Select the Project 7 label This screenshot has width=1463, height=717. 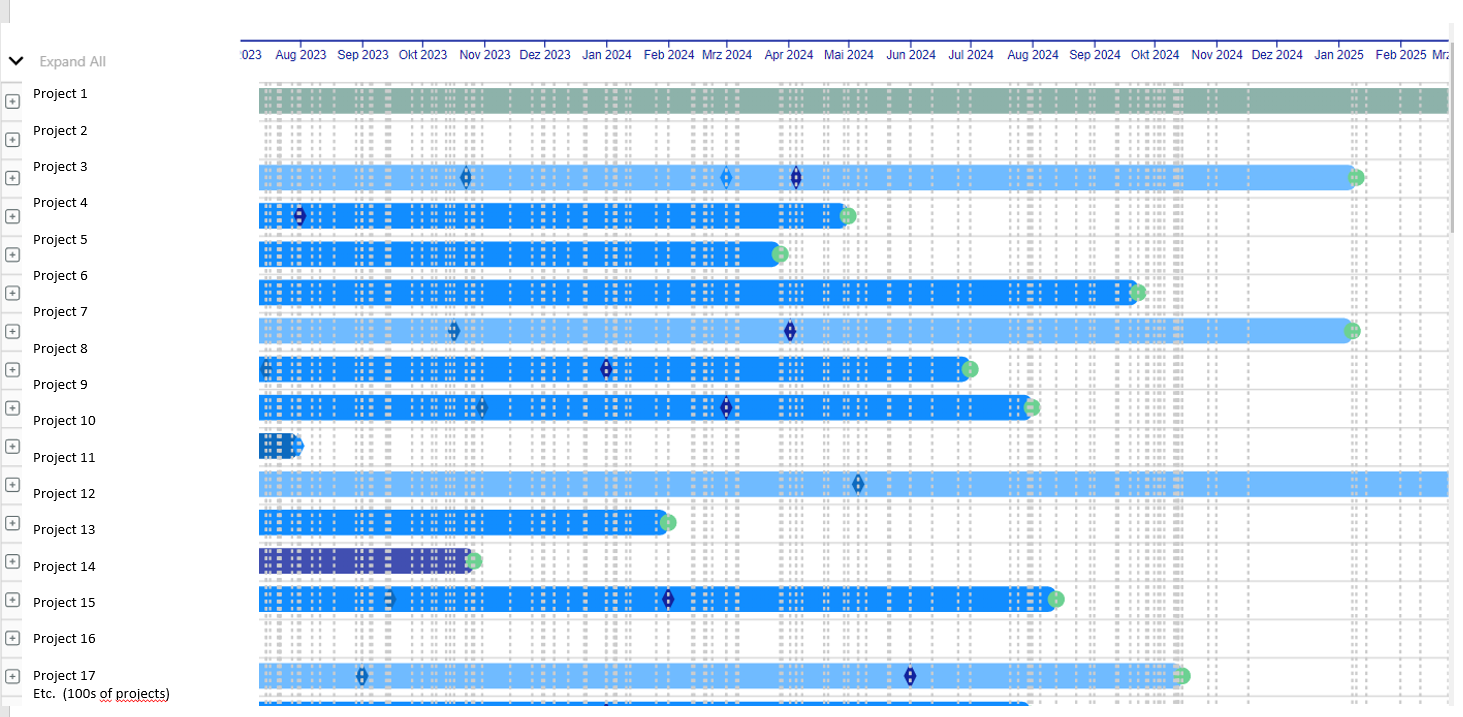point(60,312)
